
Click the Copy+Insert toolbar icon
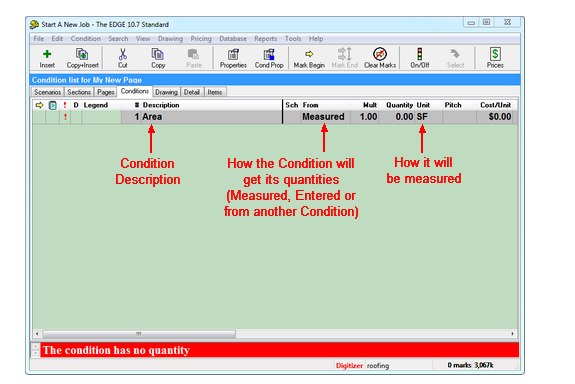[x=82, y=54]
